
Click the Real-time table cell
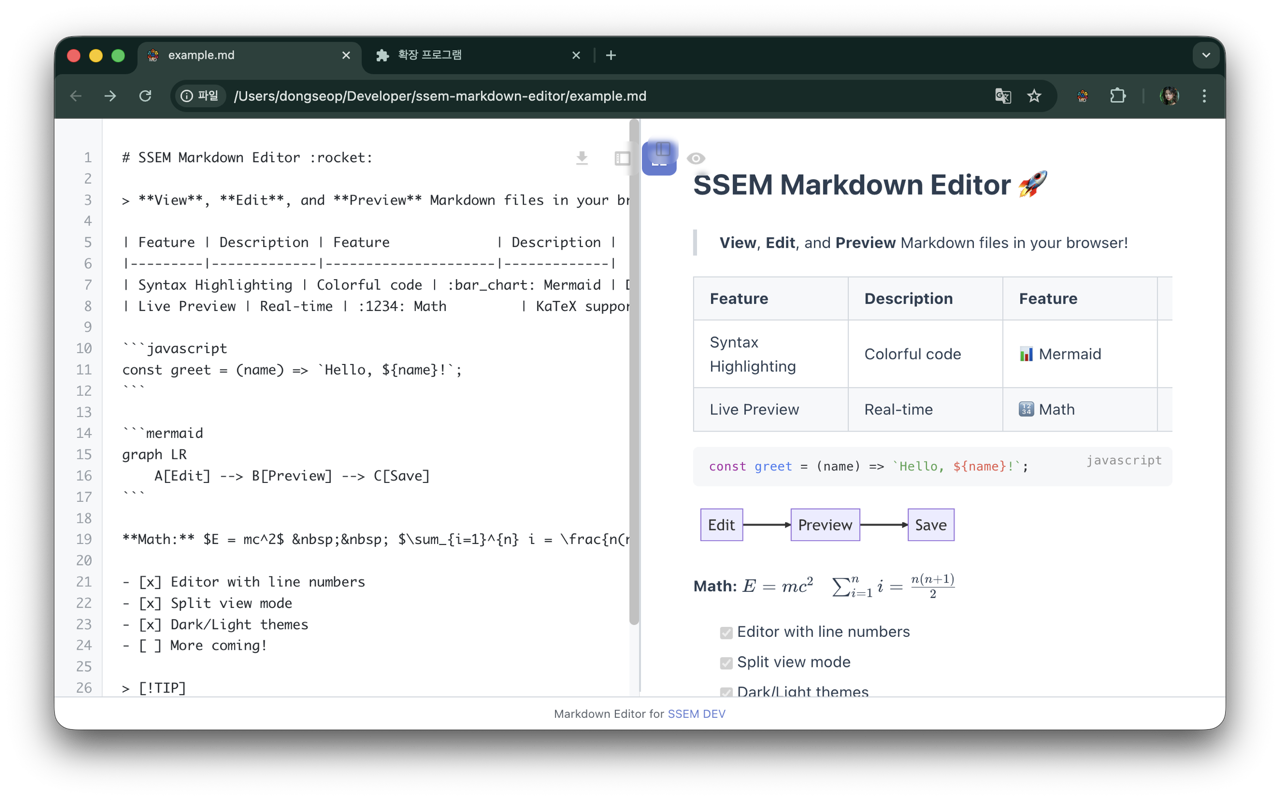(926, 409)
